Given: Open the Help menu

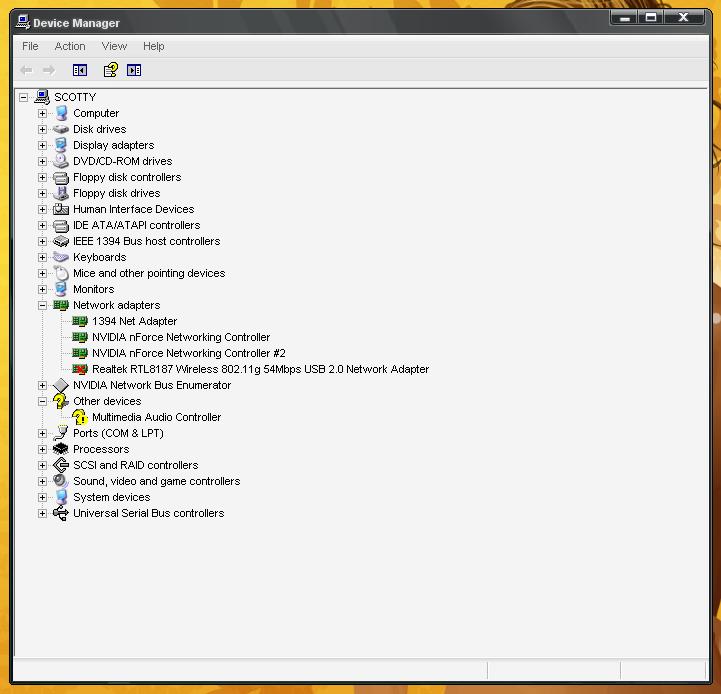Looking at the screenshot, I should (154, 46).
